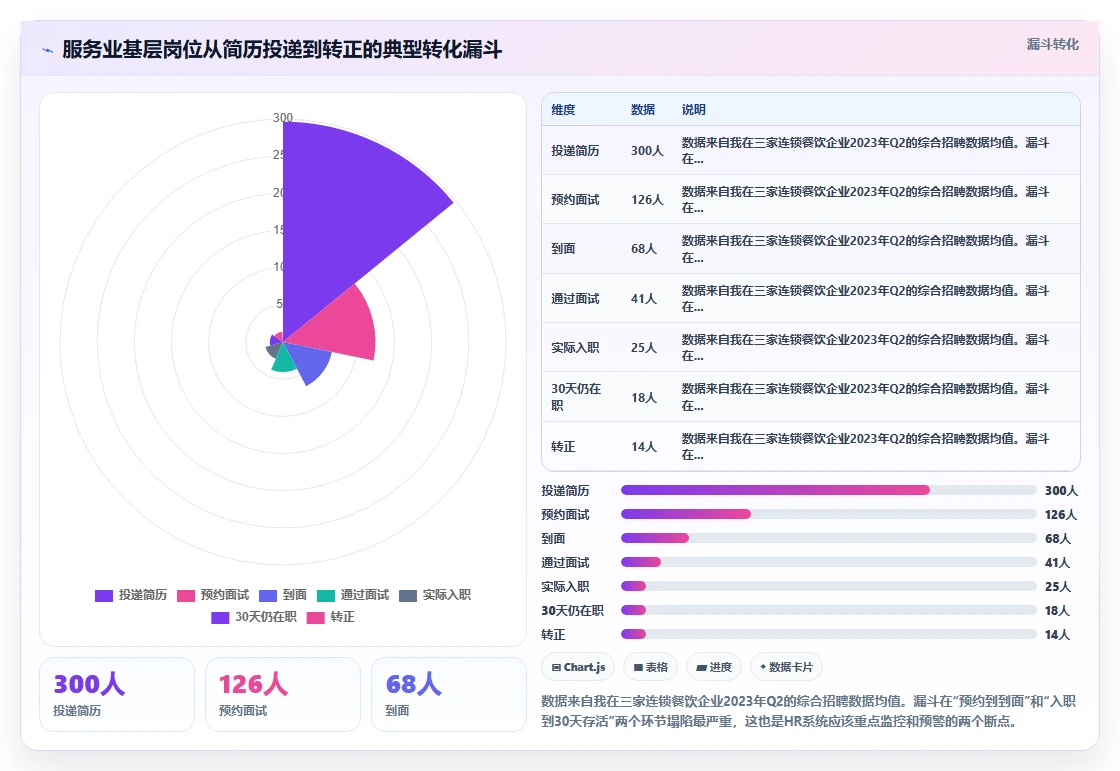Toggle the 通过面试 legend item

pos(353,595)
